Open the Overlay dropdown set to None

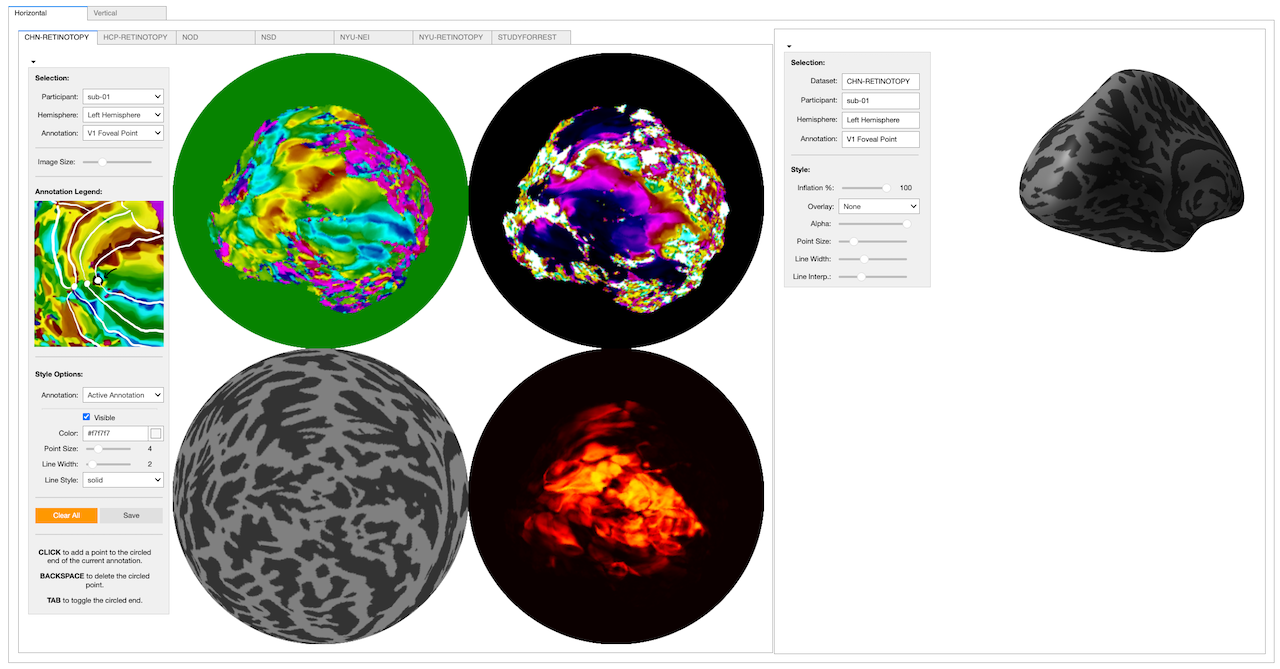coord(880,206)
